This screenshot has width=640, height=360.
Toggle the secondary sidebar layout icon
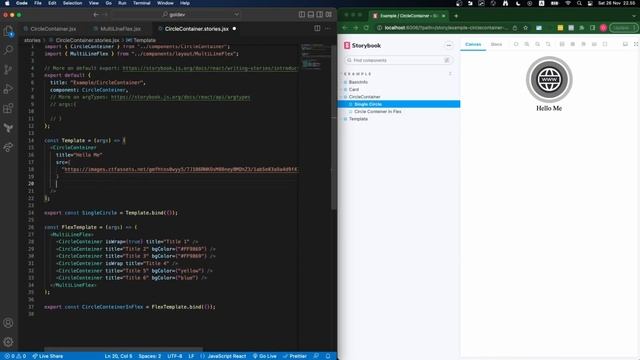(x=320, y=14)
